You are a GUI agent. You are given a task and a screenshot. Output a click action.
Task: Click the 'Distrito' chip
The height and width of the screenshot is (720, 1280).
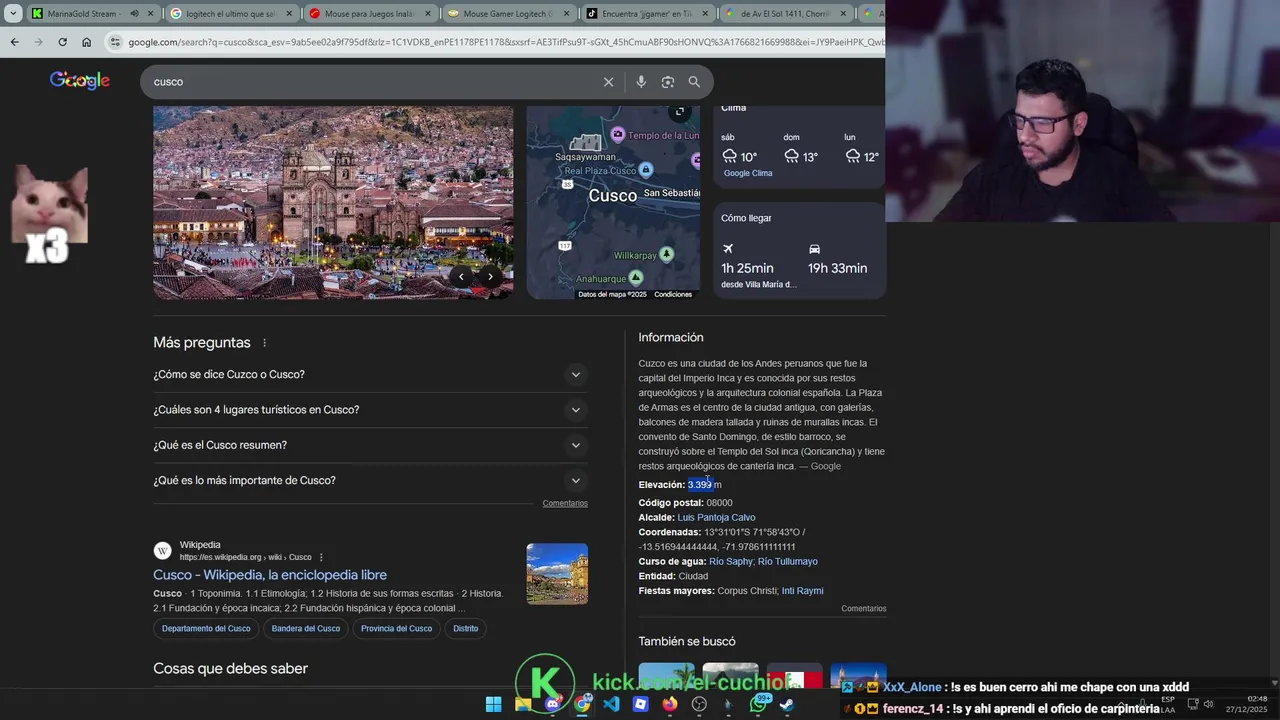465,628
